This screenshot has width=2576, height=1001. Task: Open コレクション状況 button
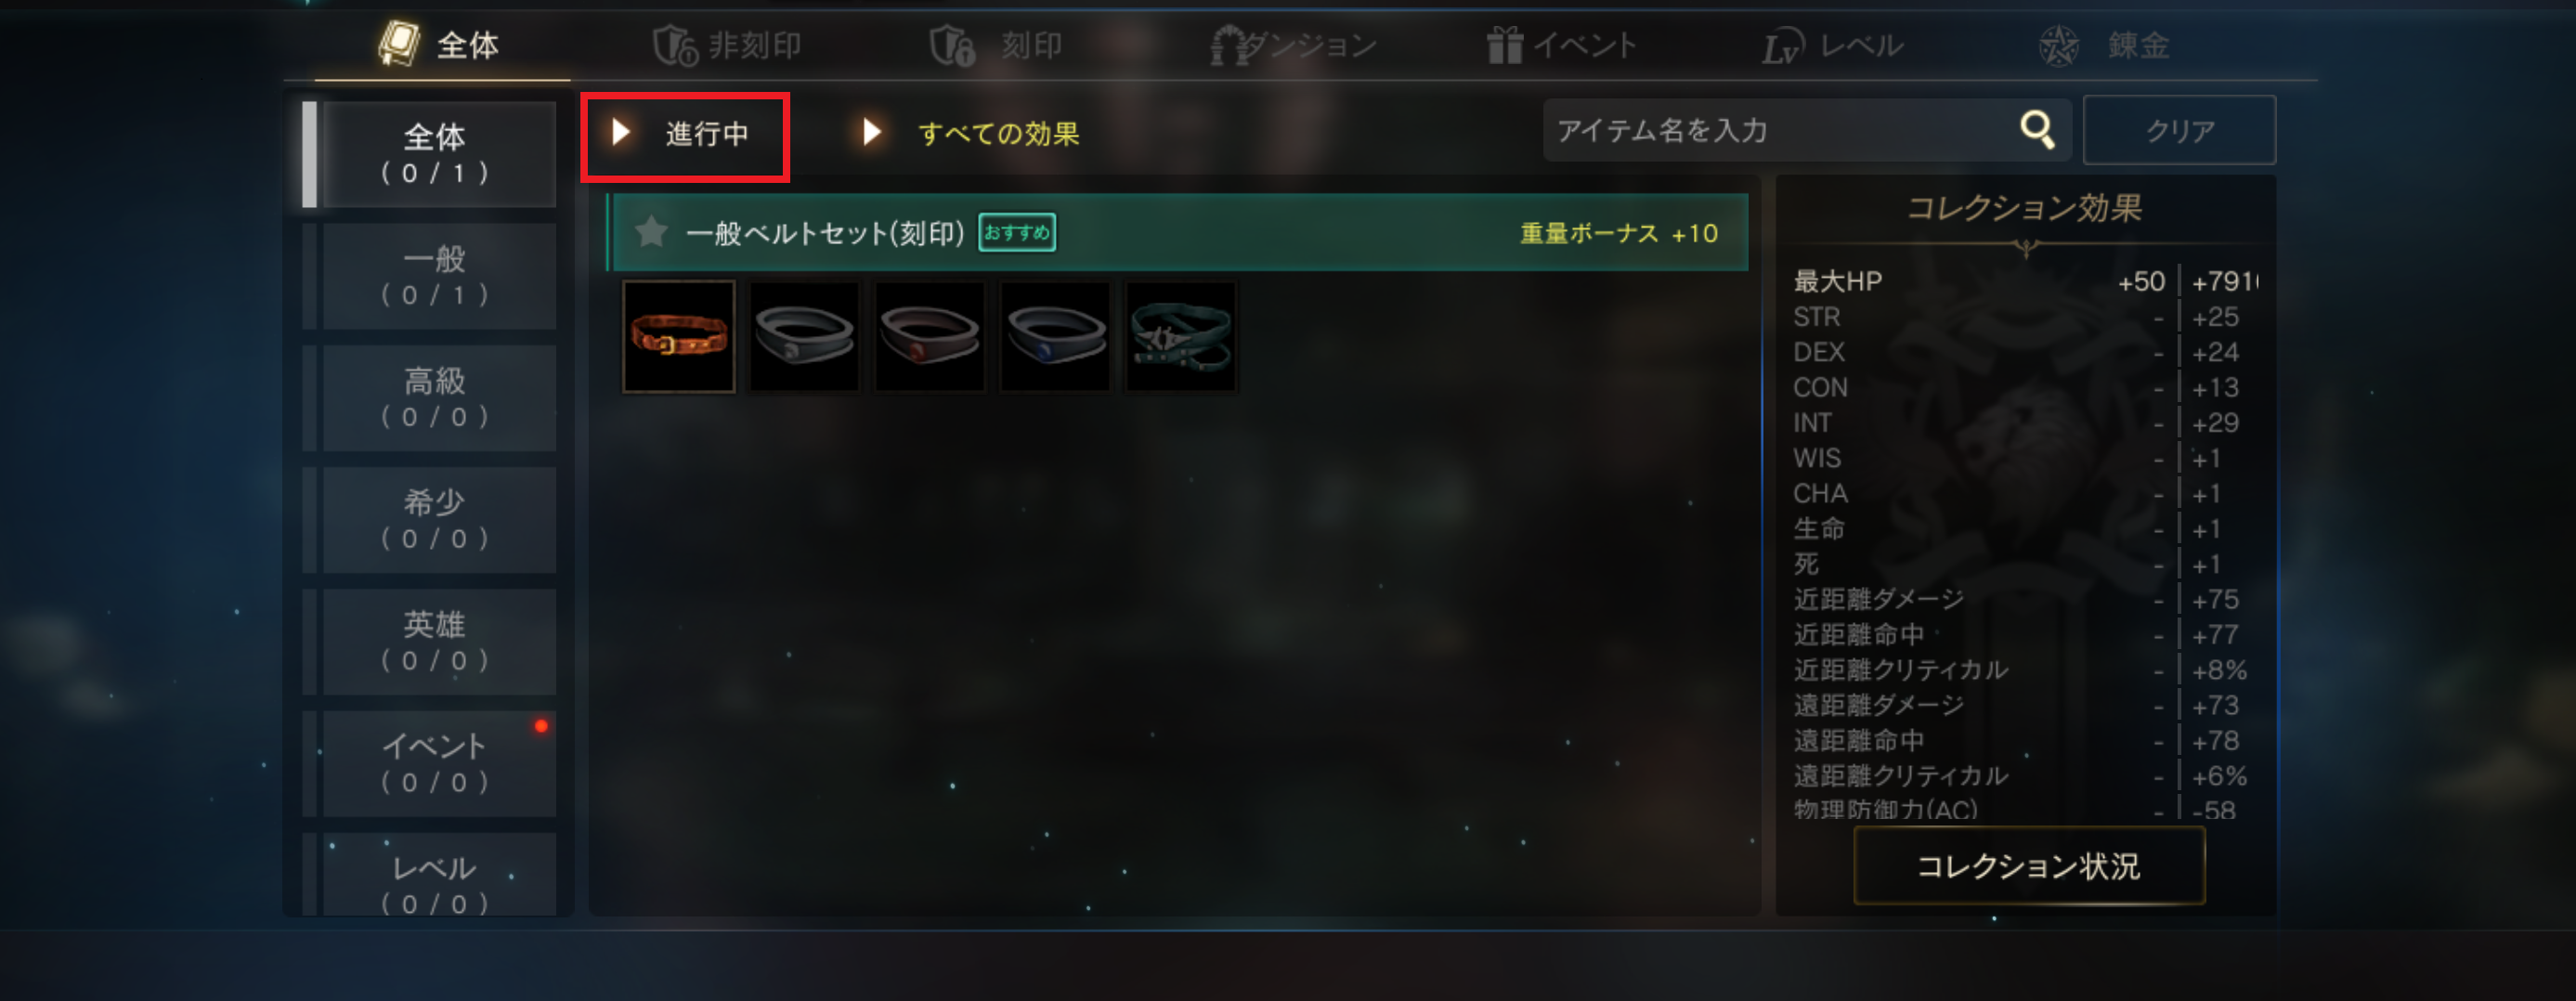click(2029, 866)
